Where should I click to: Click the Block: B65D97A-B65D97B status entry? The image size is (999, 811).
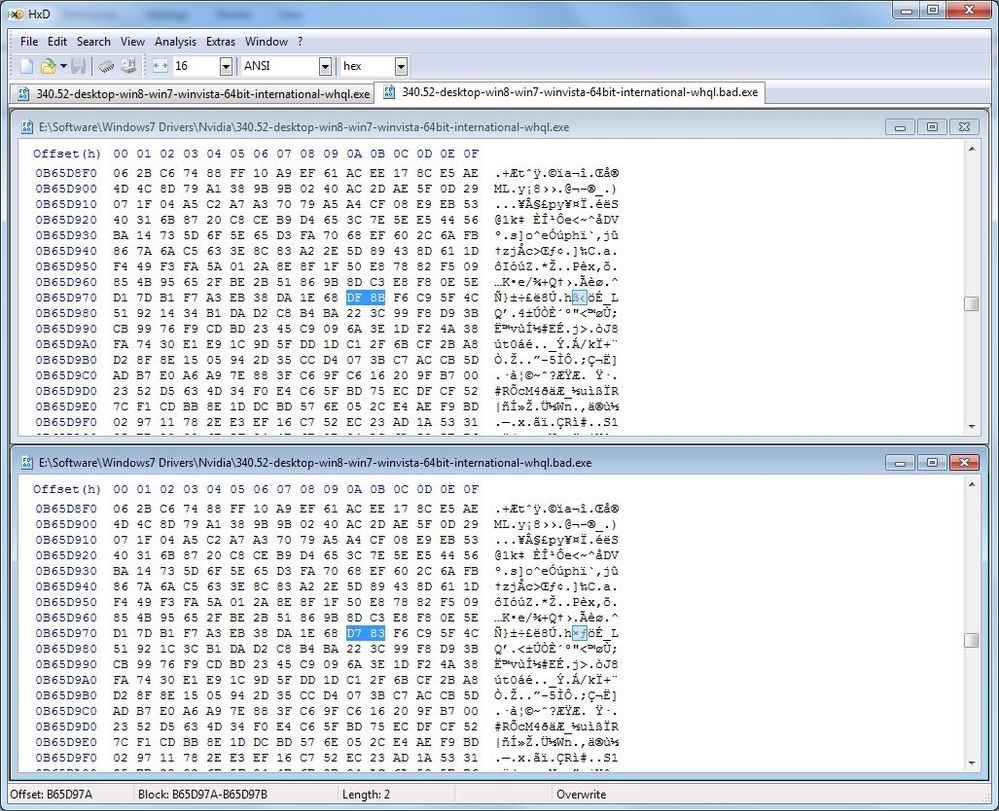[x=203, y=794]
